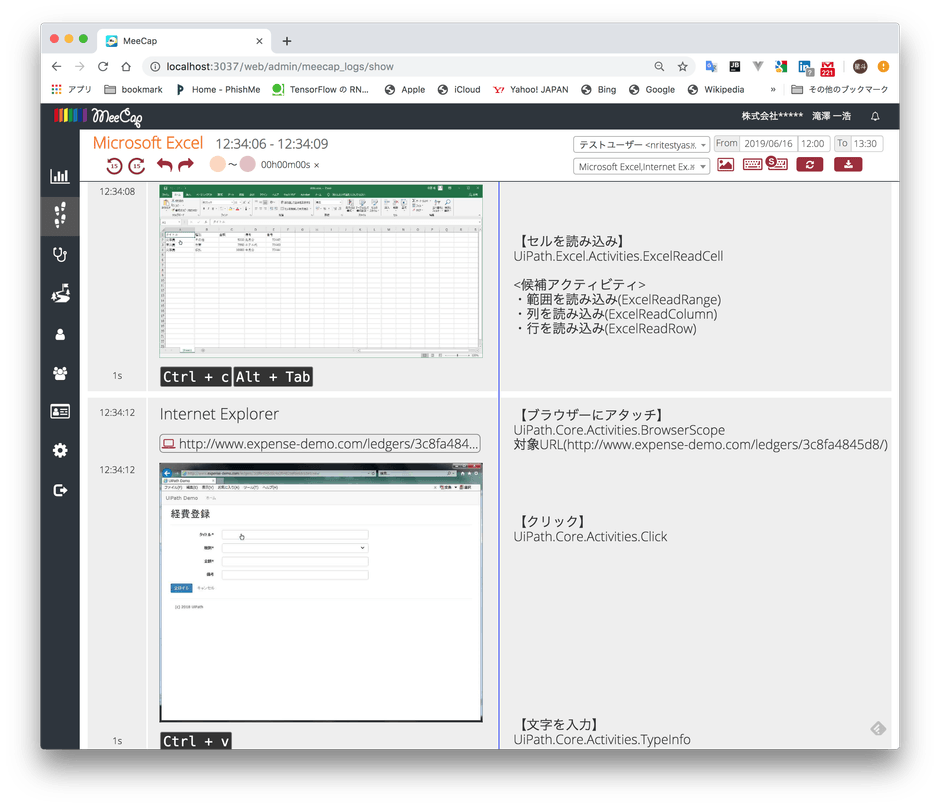Open the bar chart analytics view

[x=59, y=175]
